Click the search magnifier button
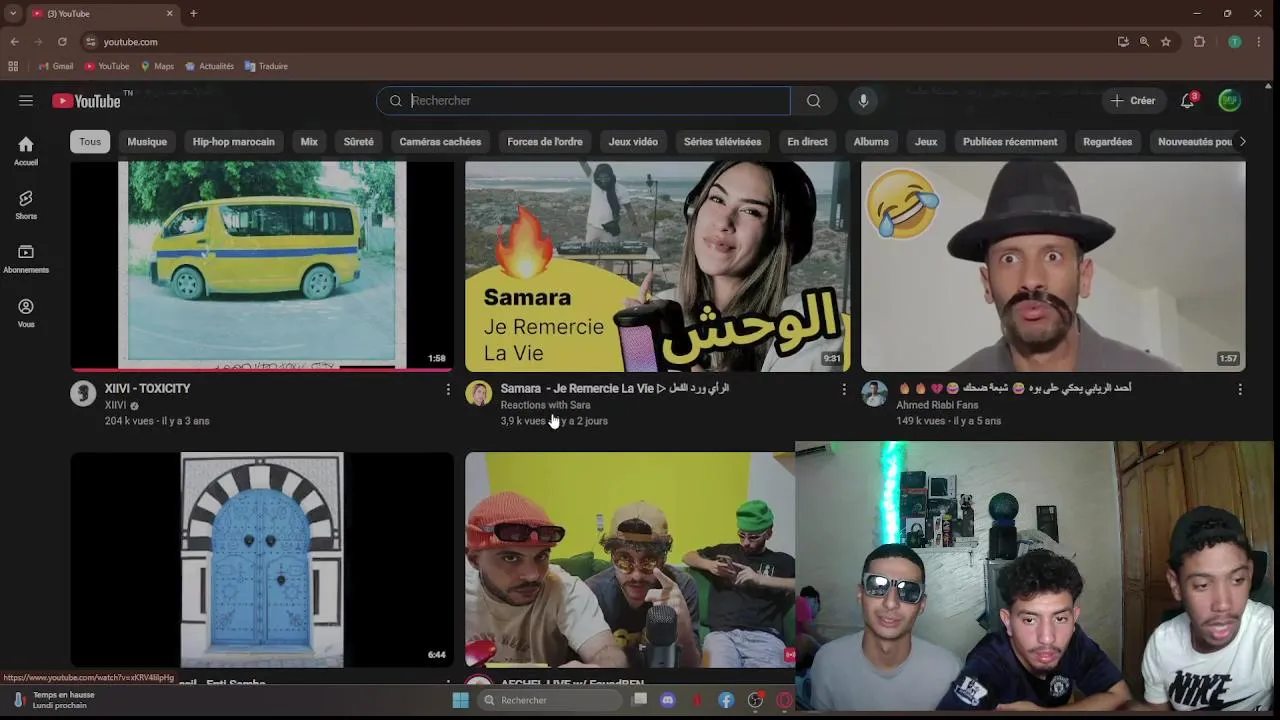This screenshot has height=720, width=1280. [x=813, y=100]
